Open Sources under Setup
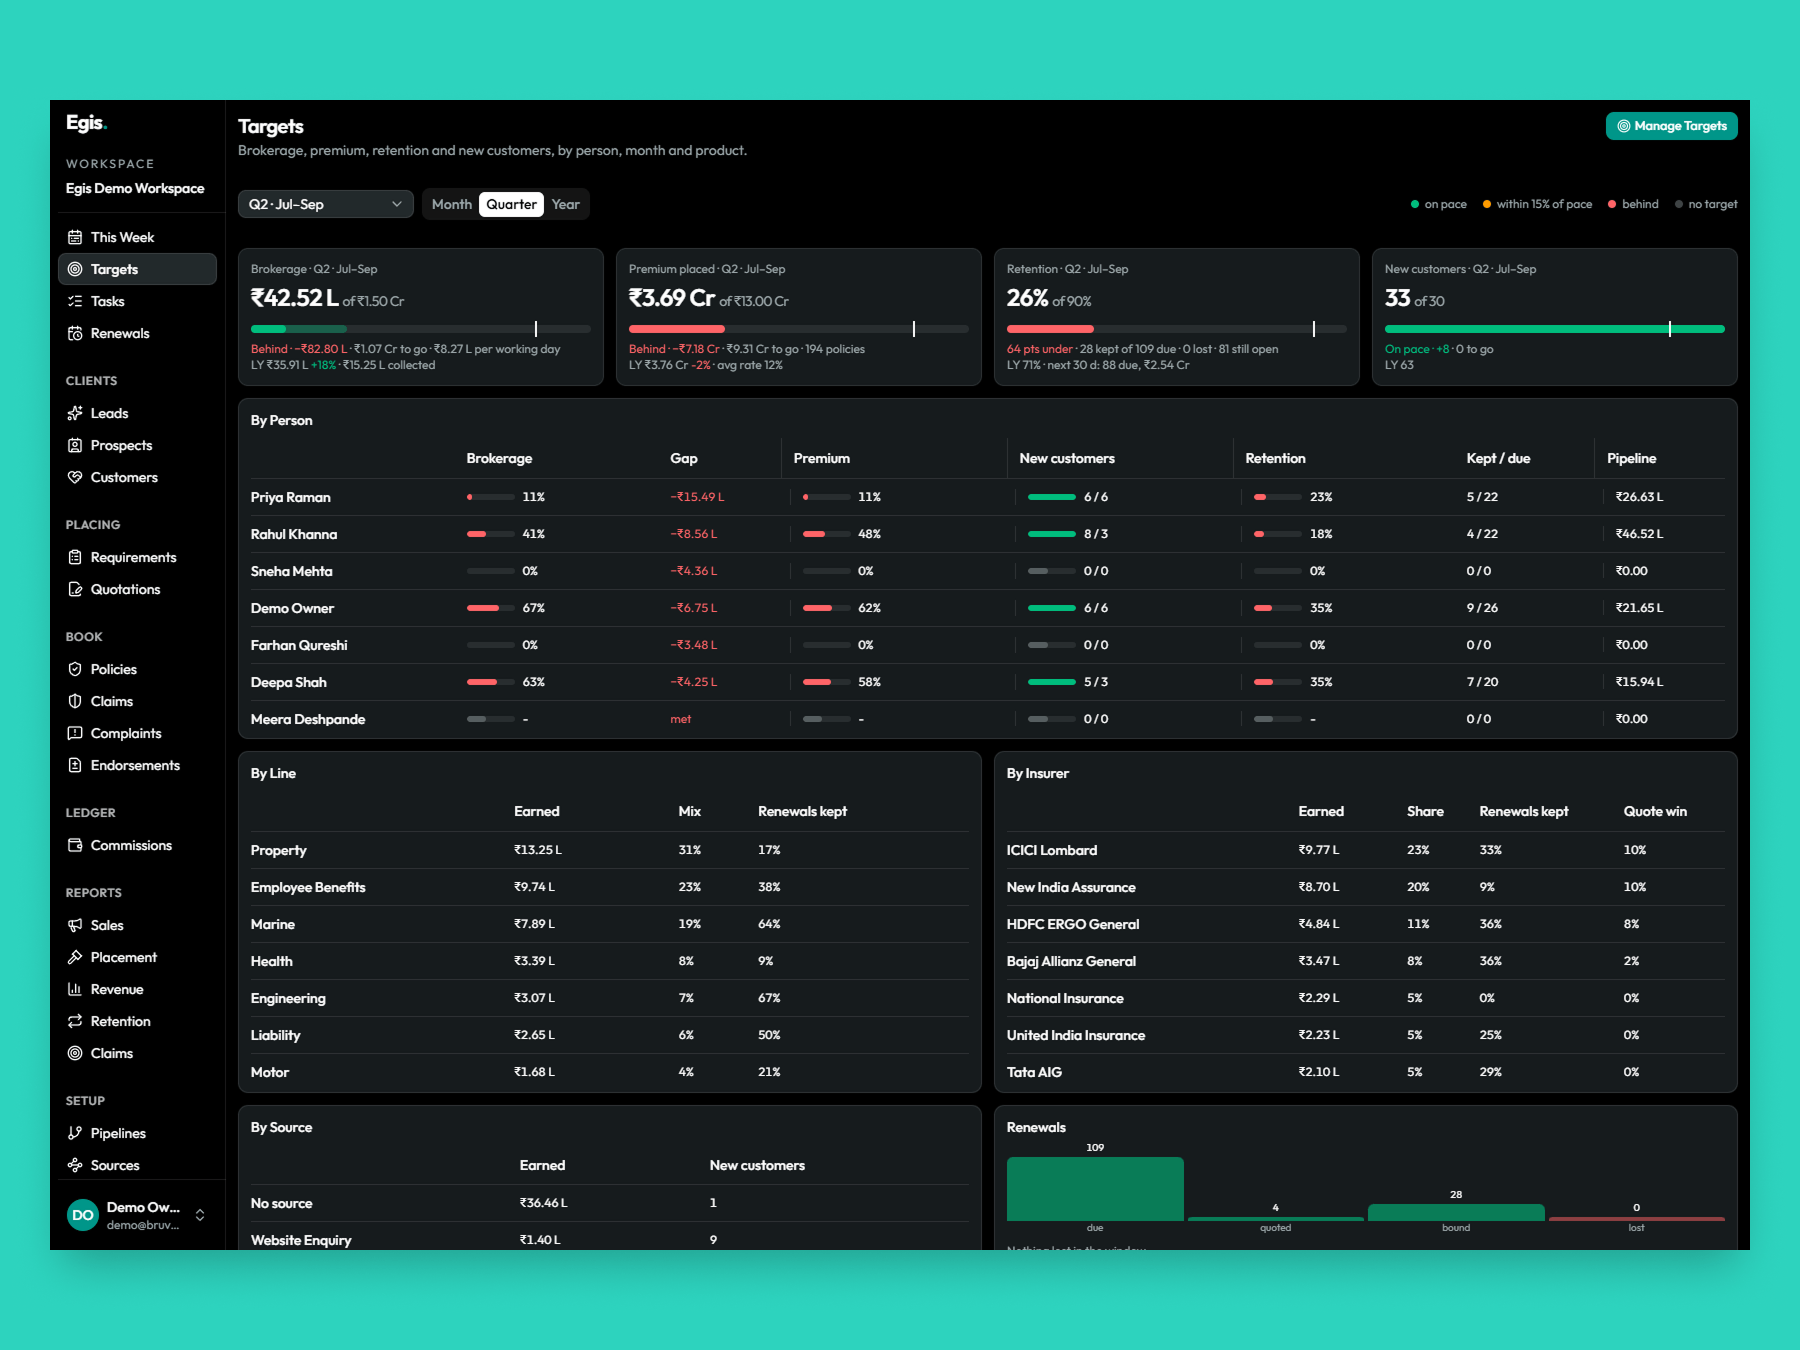This screenshot has height=1350, width=1800. coord(138,1165)
